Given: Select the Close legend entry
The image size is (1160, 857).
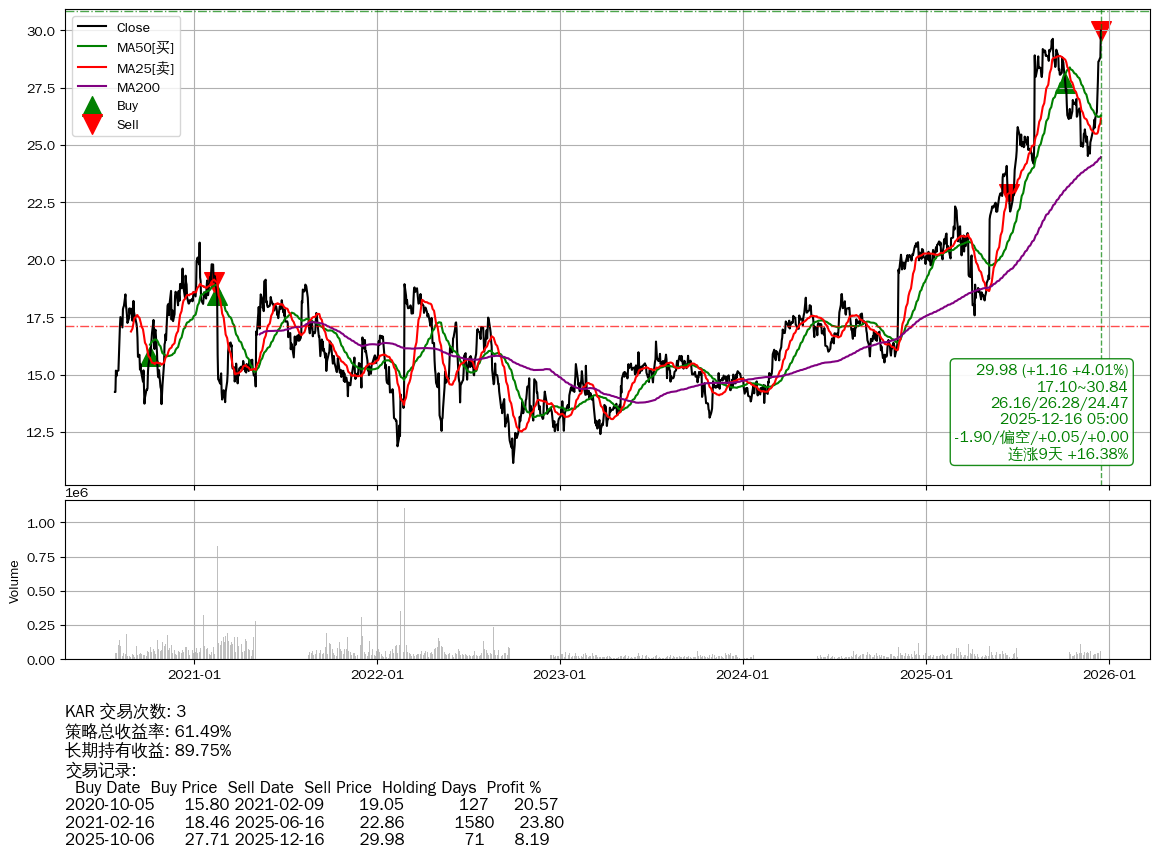Looking at the screenshot, I should 133,28.
